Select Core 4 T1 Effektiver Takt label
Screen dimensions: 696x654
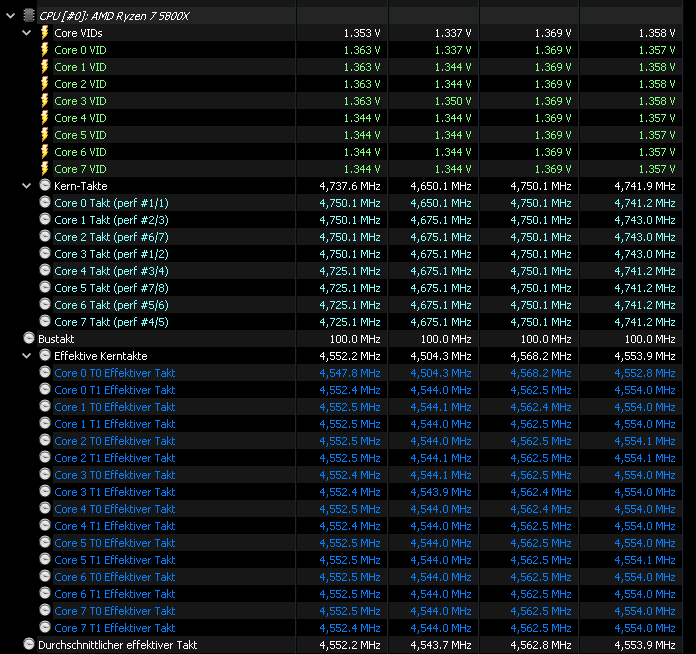pos(115,526)
